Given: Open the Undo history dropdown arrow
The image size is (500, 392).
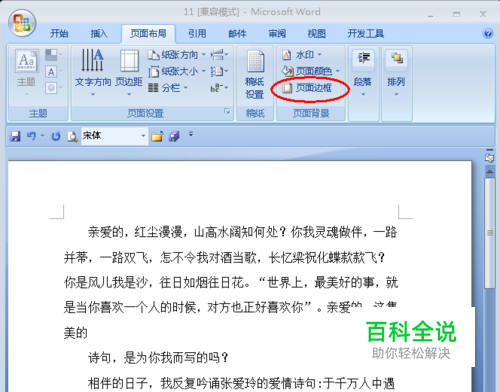Looking at the screenshot, I should click(x=42, y=136).
